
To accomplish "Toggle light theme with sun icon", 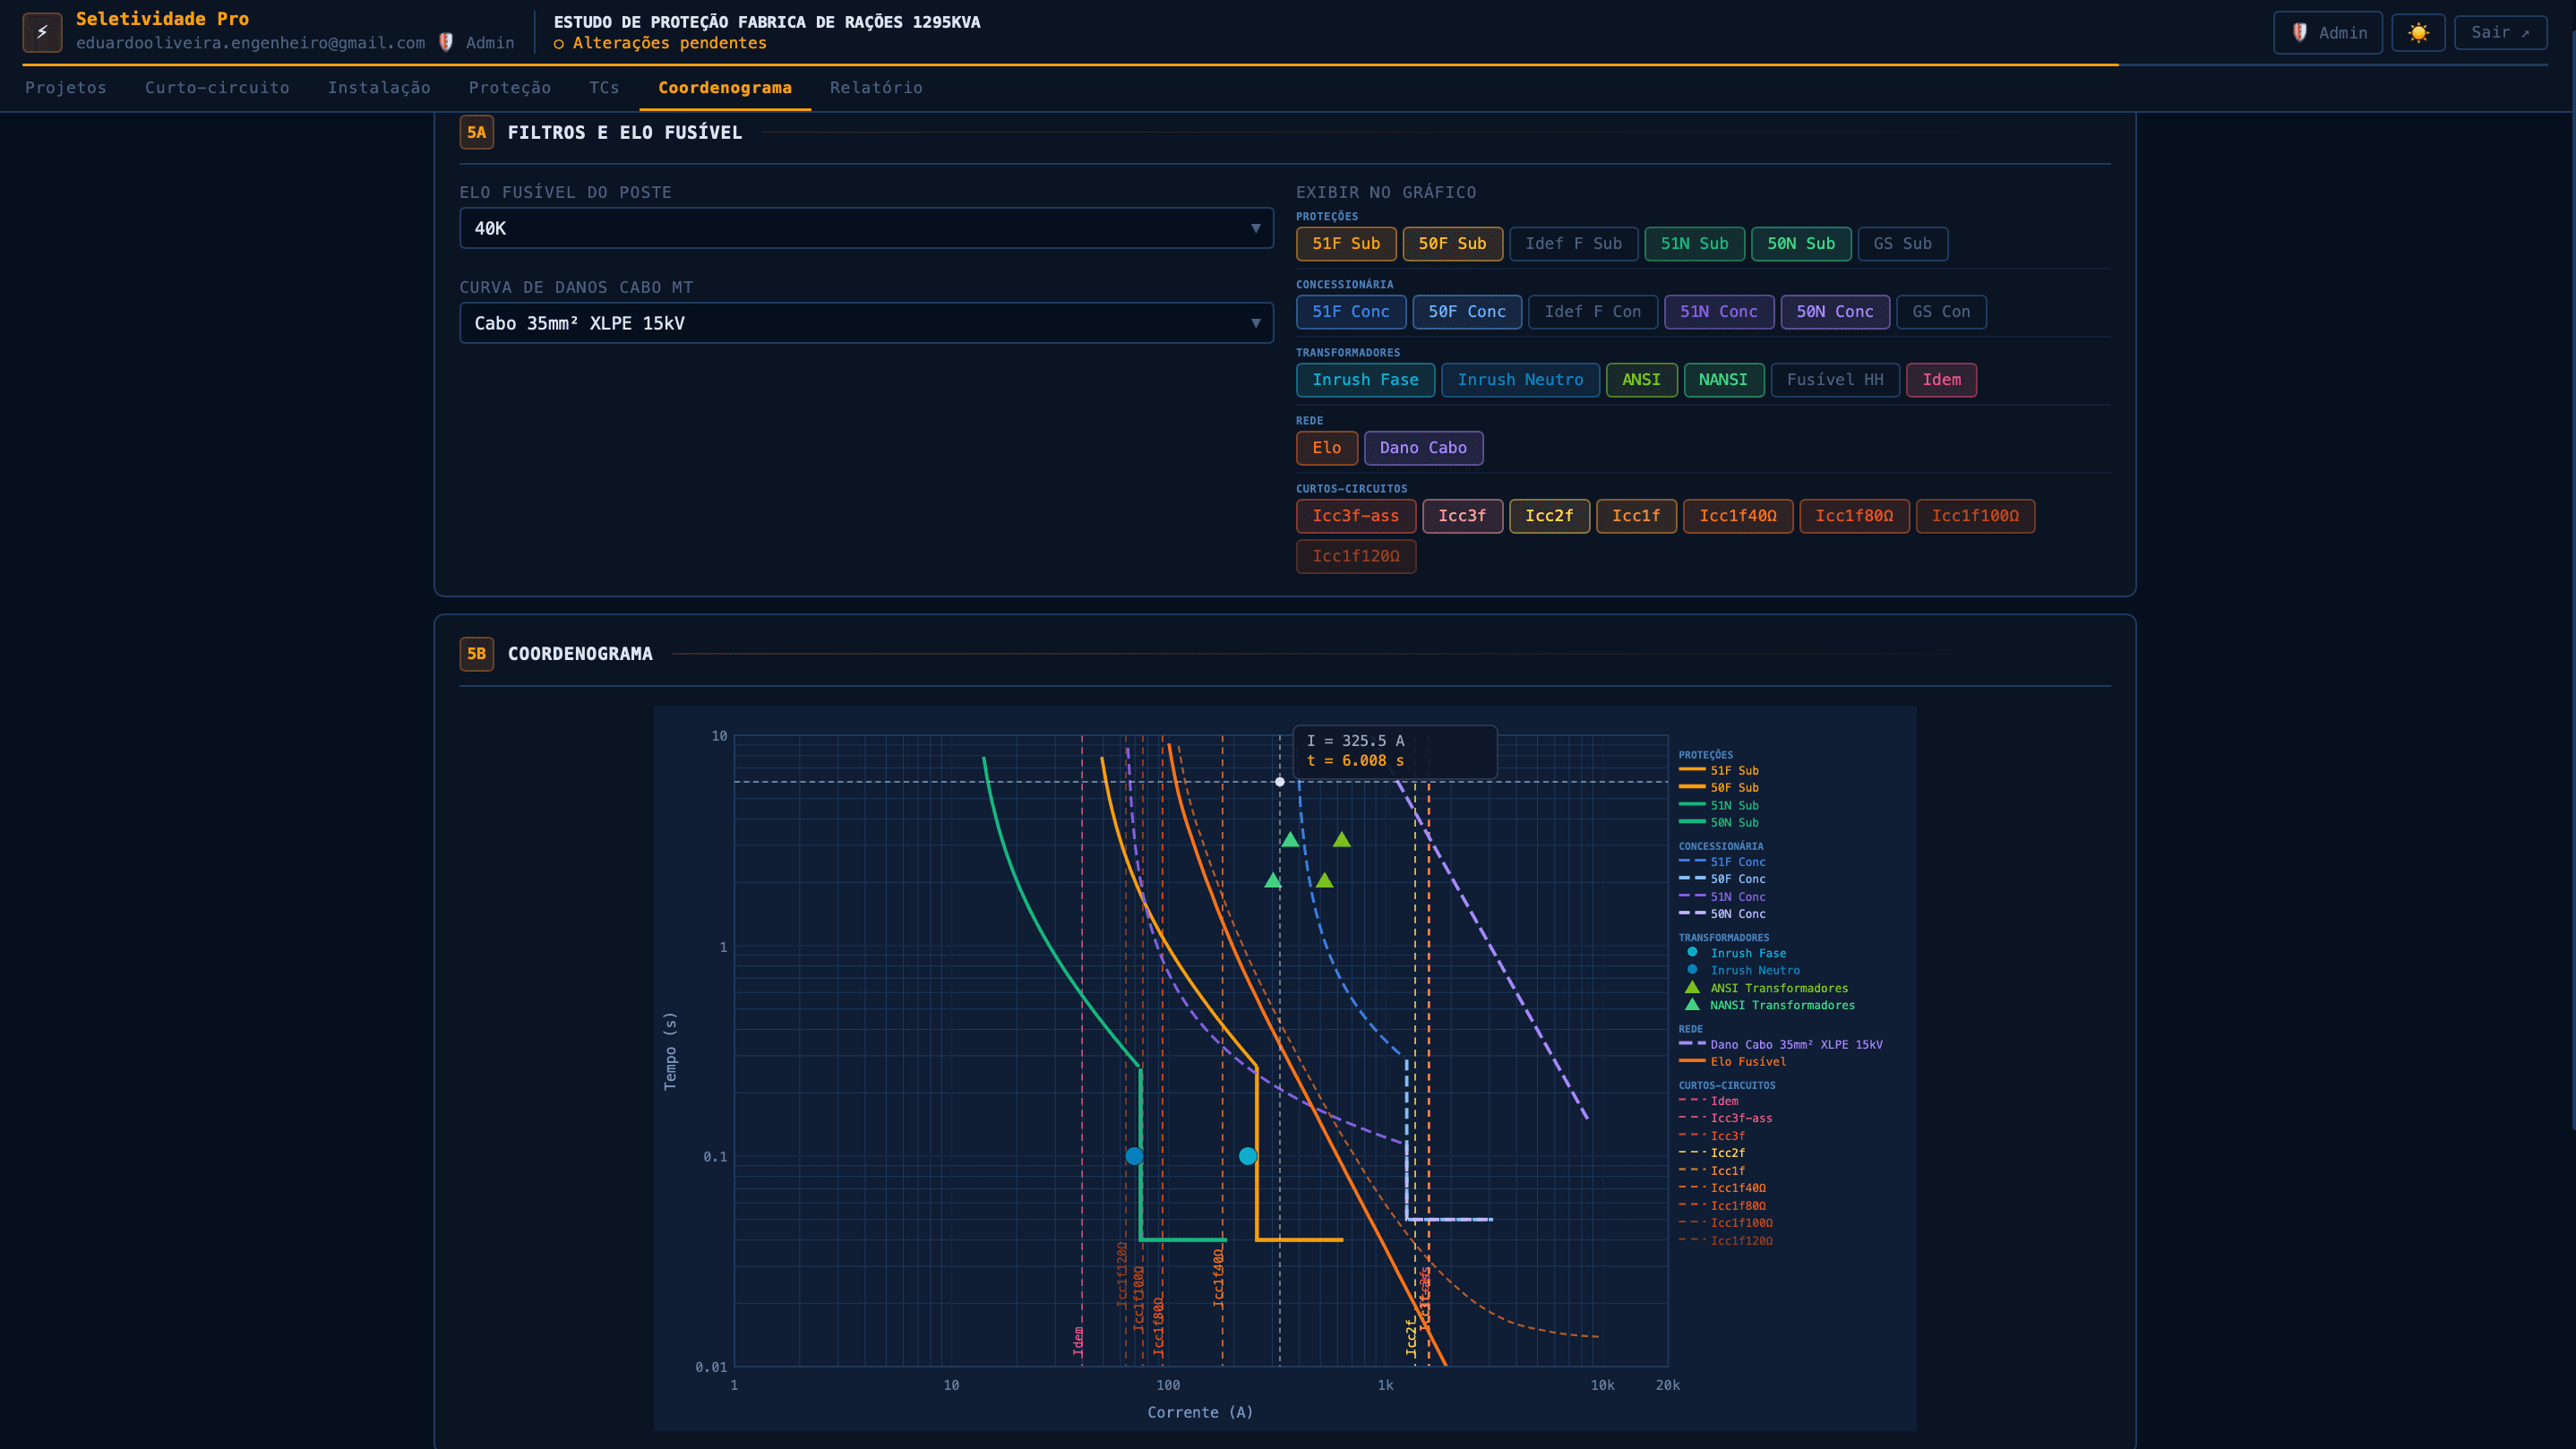I will (2418, 33).
